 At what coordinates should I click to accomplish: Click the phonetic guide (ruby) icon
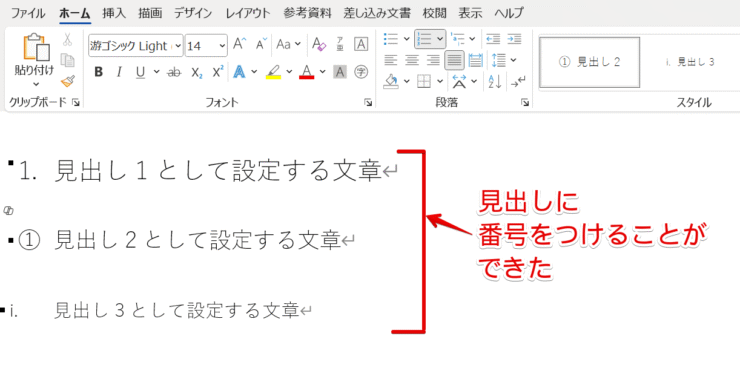pos(340,44)
